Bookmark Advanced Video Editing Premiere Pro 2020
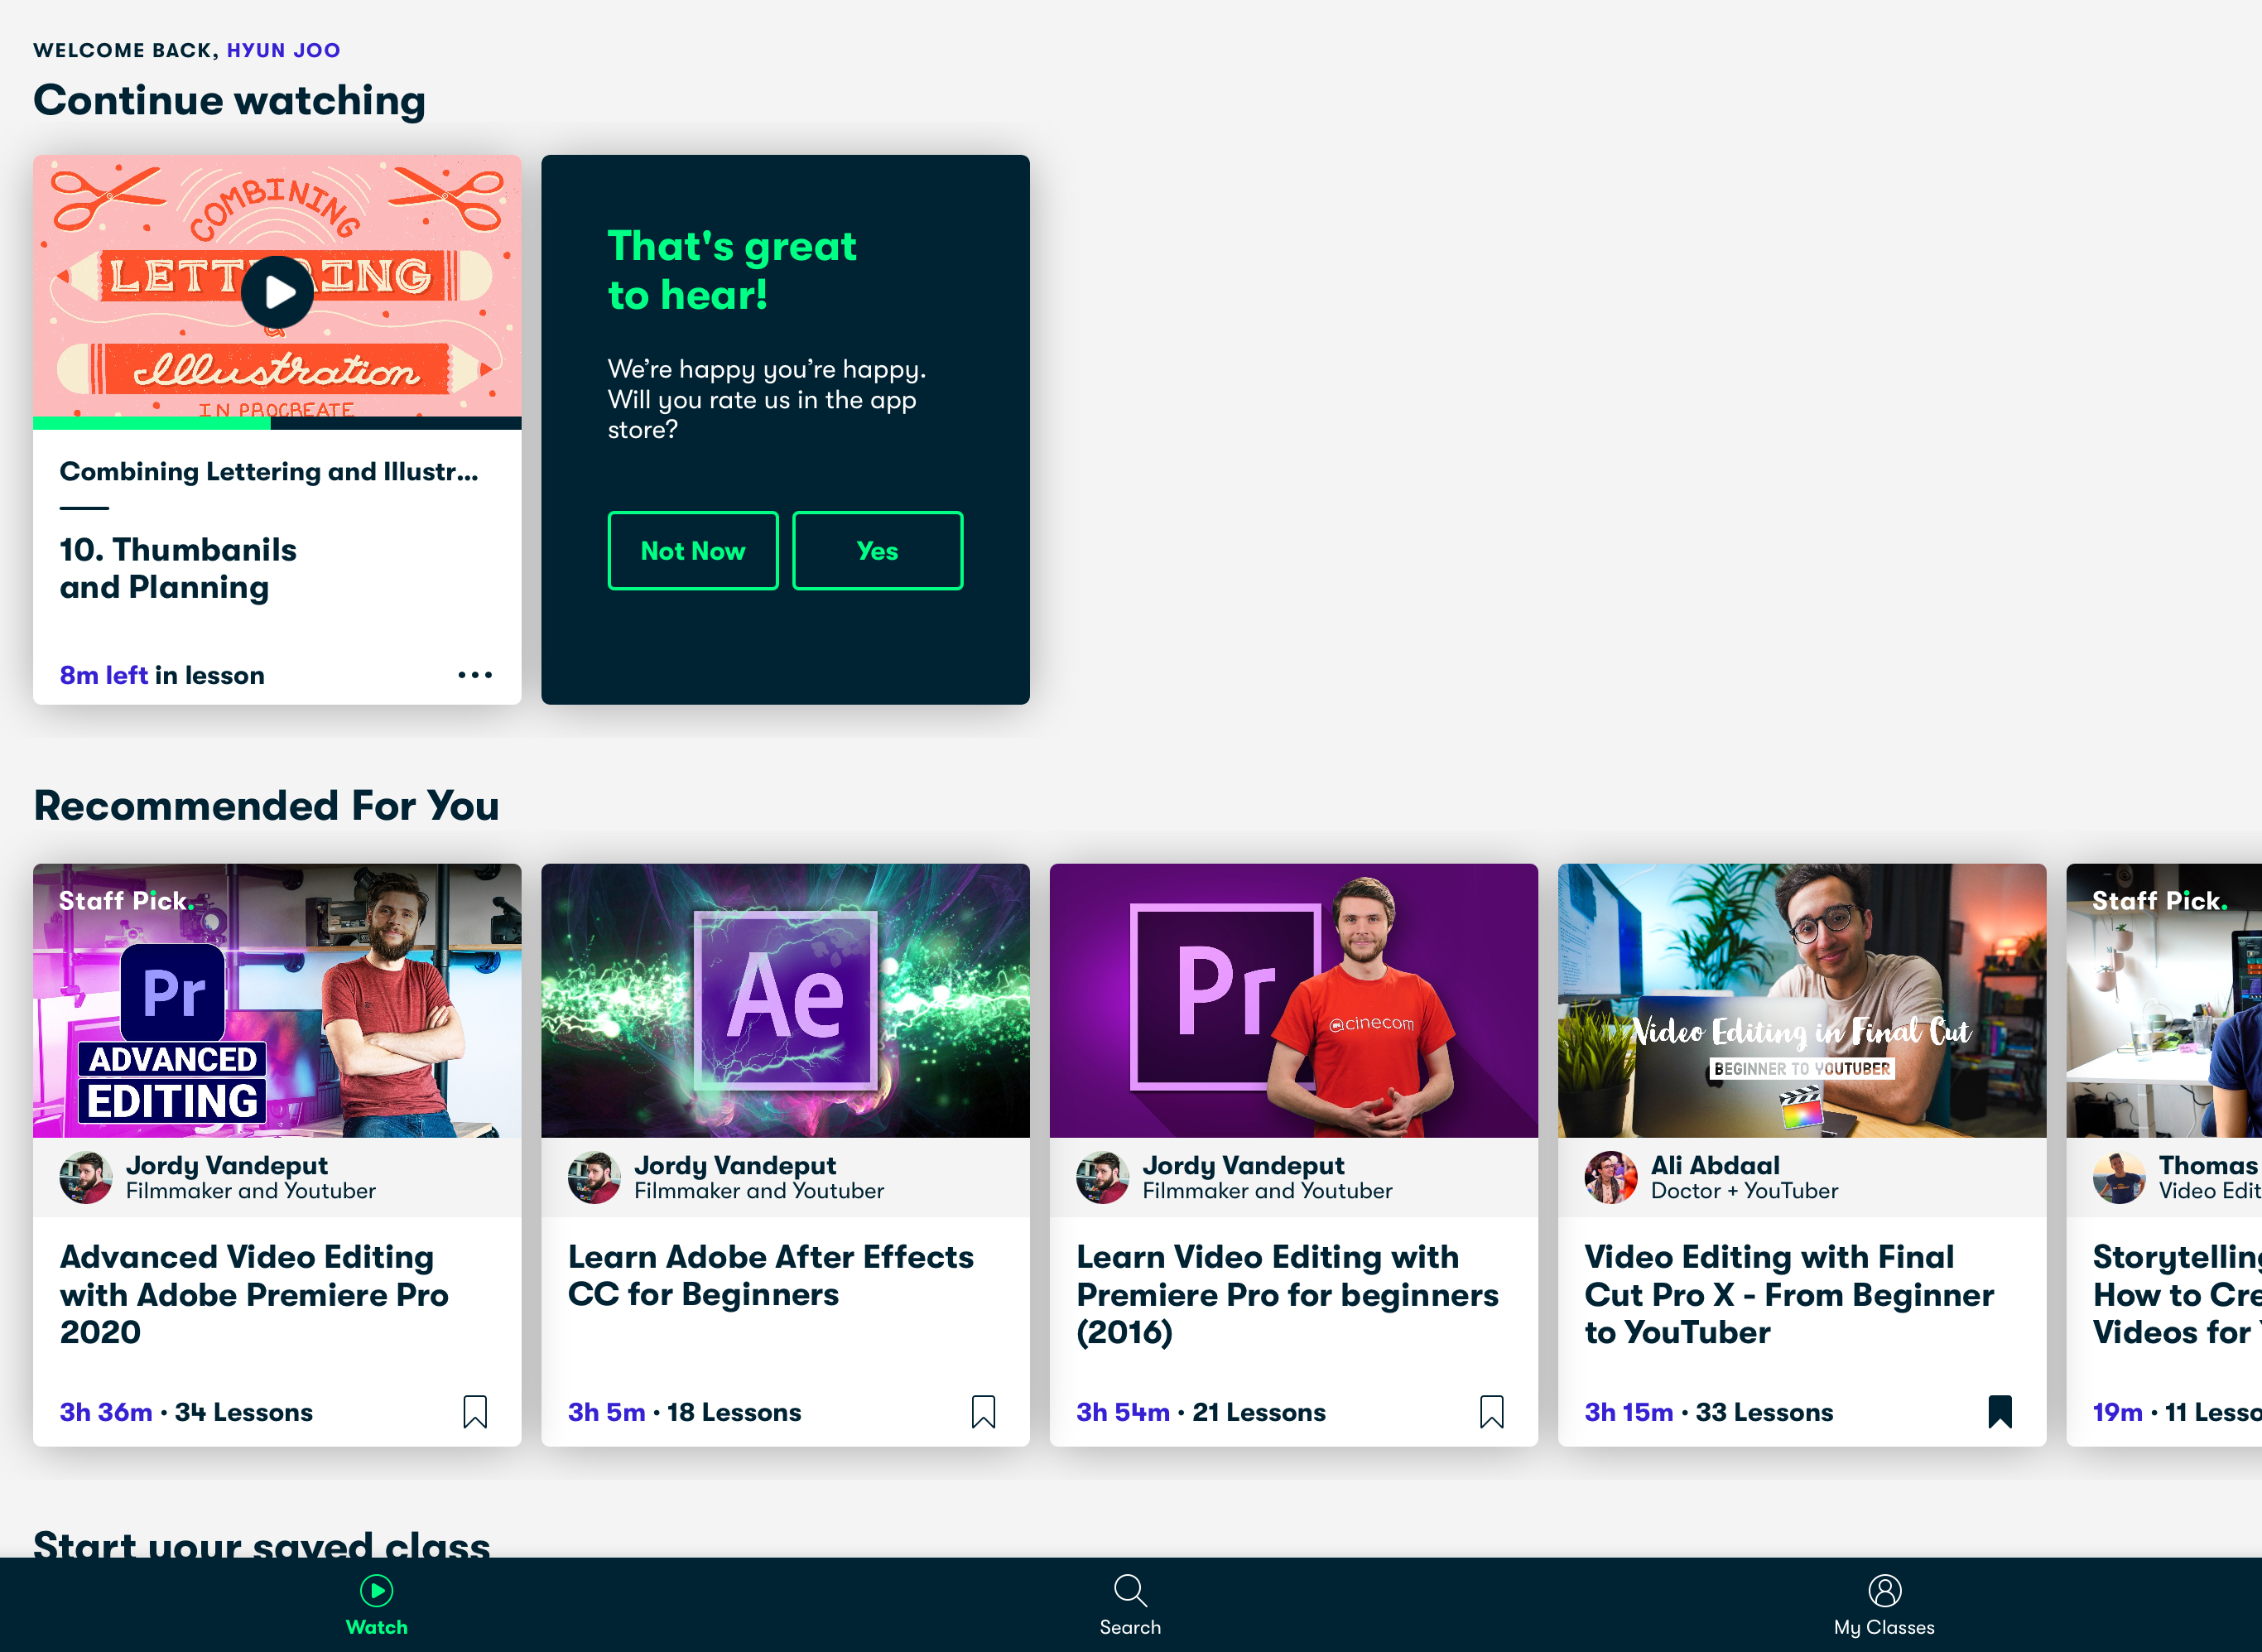Viewport: 2262px width, 1652px height. pyautogui.click(x=475, y=1411)
